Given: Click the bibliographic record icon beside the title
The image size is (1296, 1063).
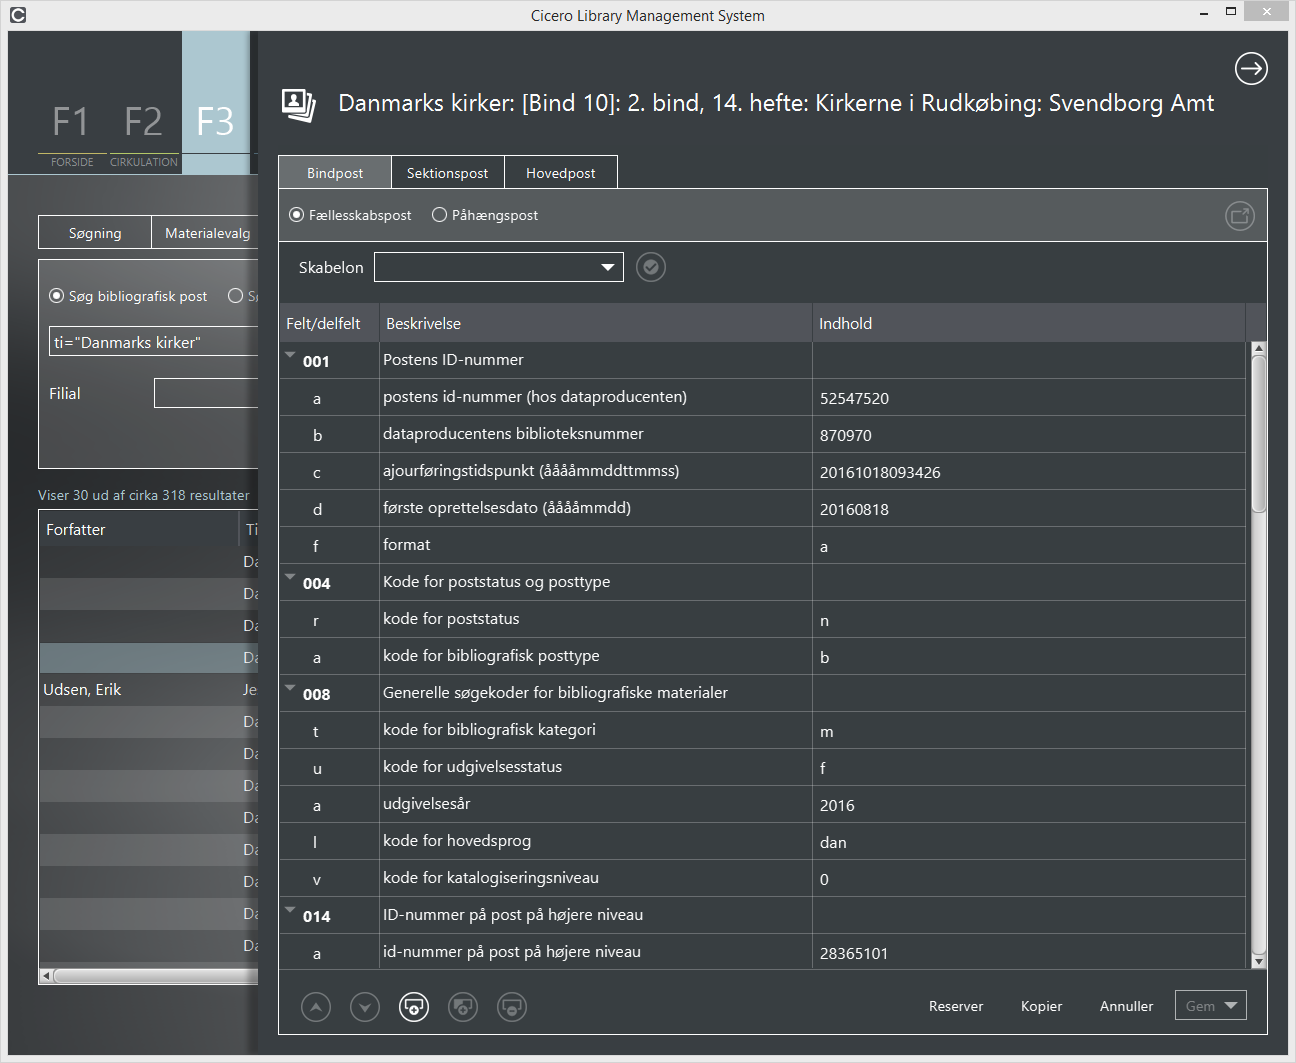Looking at the screenshot, I should pyautogui.click(x=298, y=105).
